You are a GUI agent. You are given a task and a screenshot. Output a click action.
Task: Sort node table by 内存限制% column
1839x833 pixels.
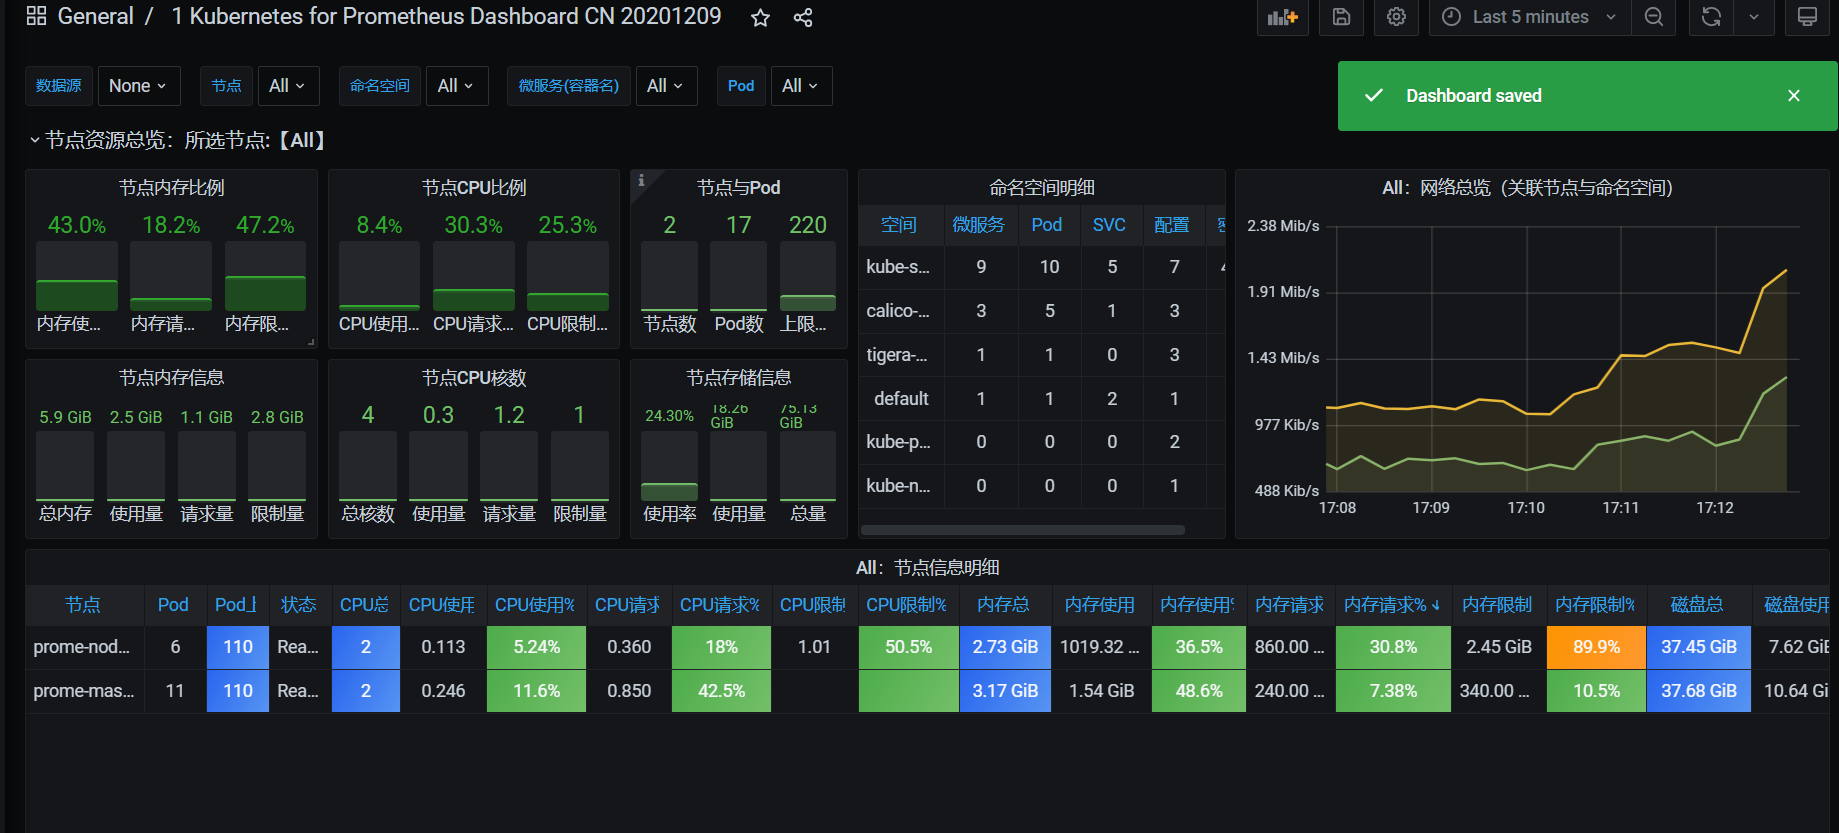[x=1595, y=605]
